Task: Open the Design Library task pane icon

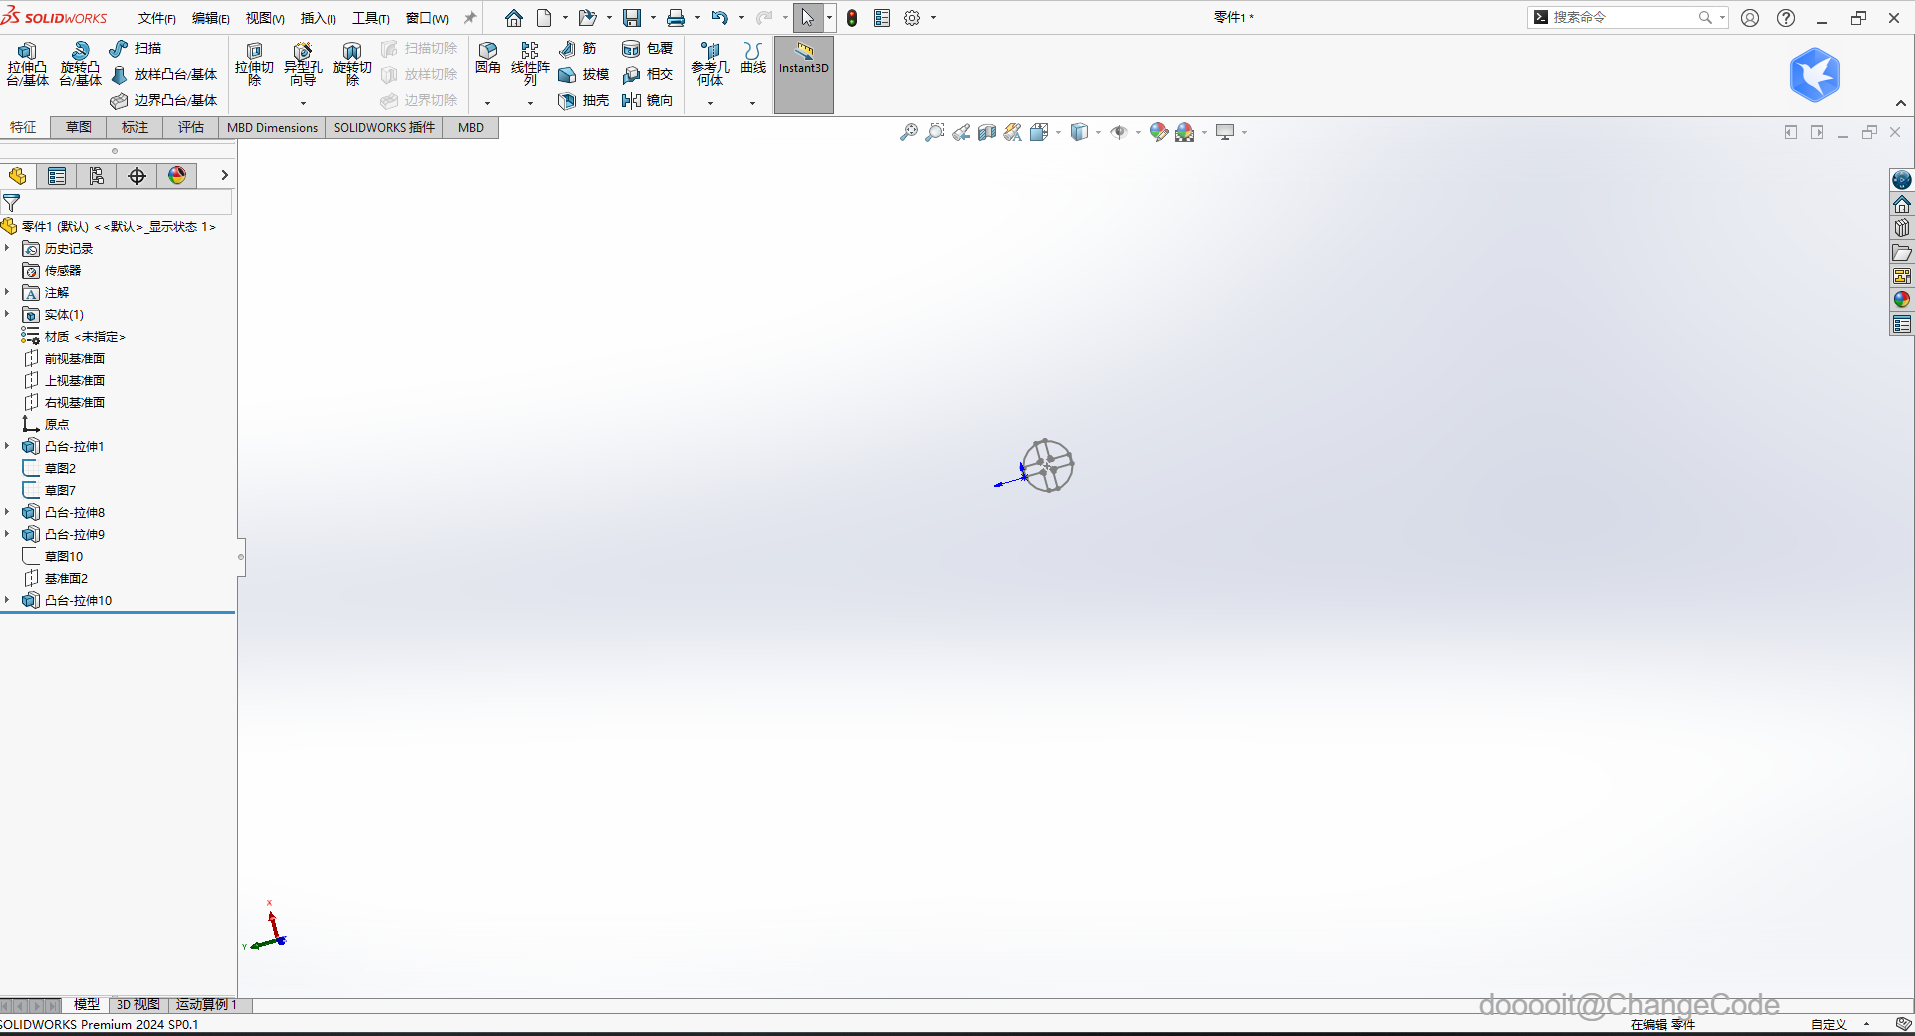Action: click(1902, 228)
